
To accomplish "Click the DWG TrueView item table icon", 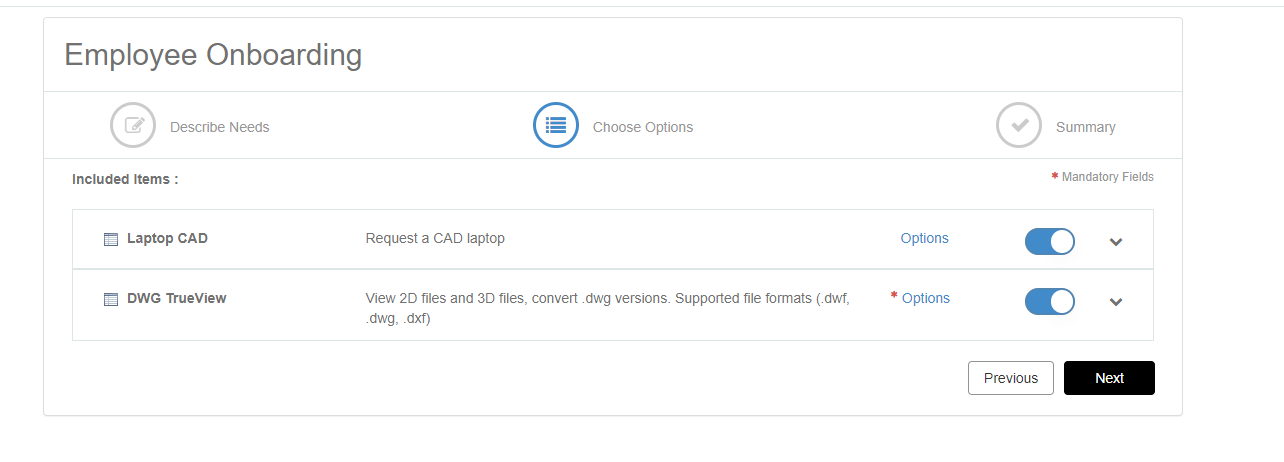I will click(111, 299).
